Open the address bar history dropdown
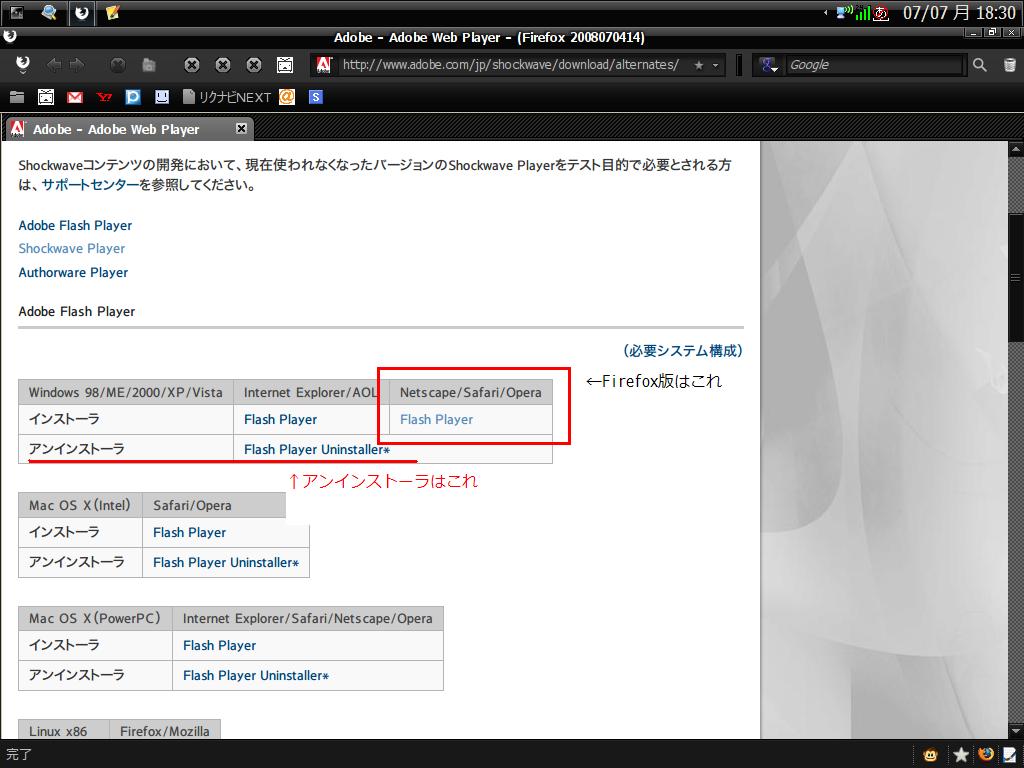The width and height of the screenshot is (1024, 768). click(715, 65)
